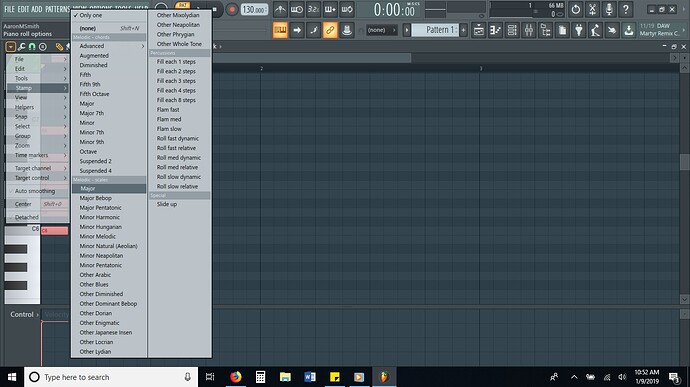The width and height of the screenshot is (690, 387).
Task: Expand the Advanced chords submenu
Action: click(109, 46)
